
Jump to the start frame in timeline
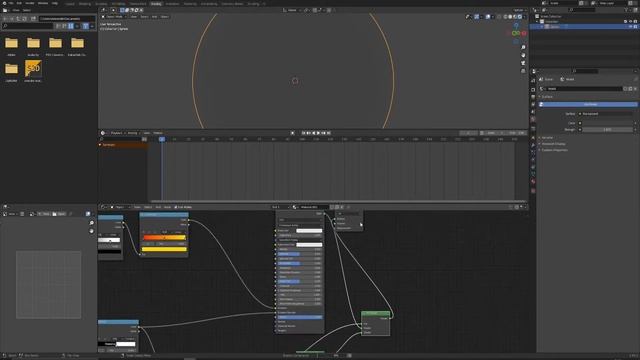point(304,133)
